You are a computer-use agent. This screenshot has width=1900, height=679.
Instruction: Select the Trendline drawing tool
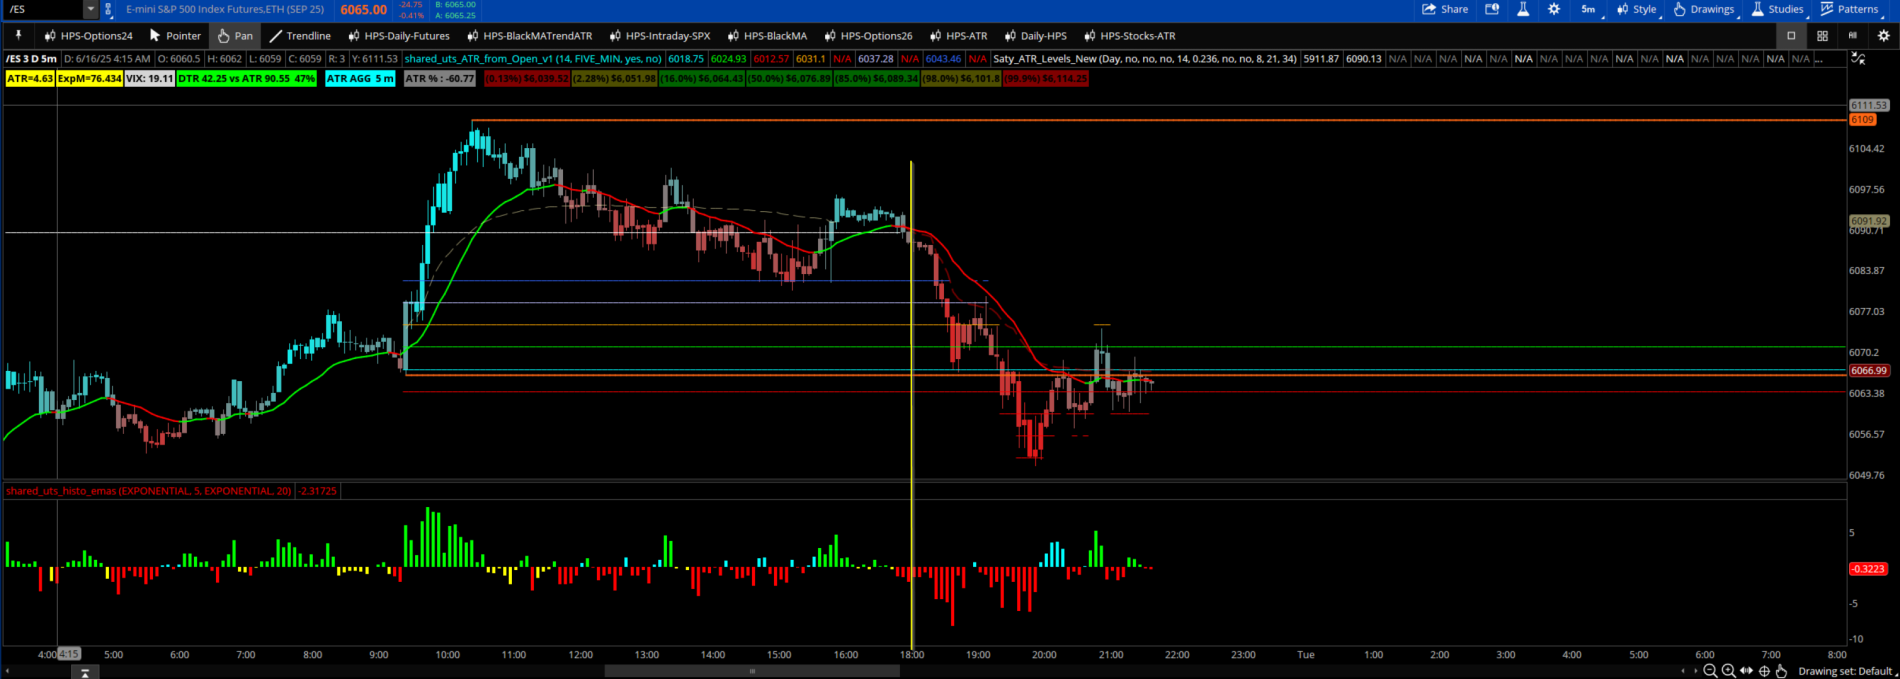[x=299, y=35]
